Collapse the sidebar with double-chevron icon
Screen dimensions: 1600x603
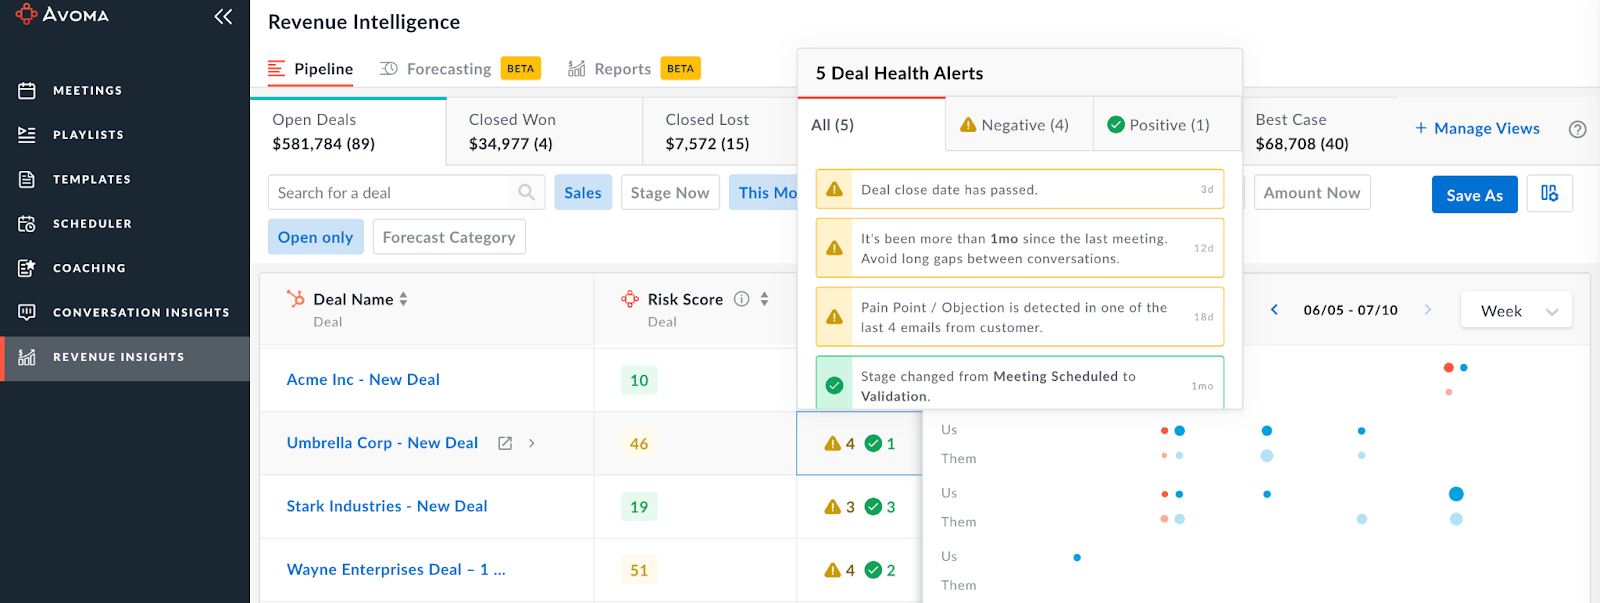pos(223,16)
